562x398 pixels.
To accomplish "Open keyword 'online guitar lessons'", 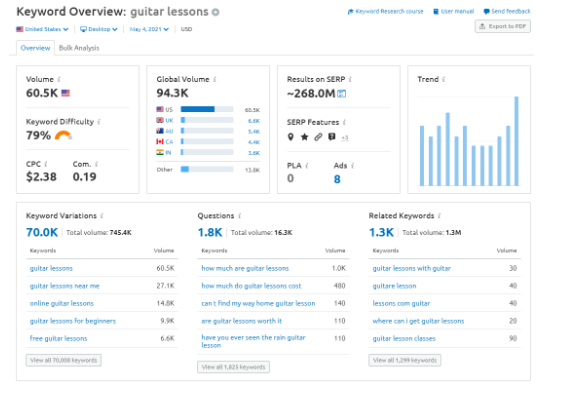I will [62, 304].
